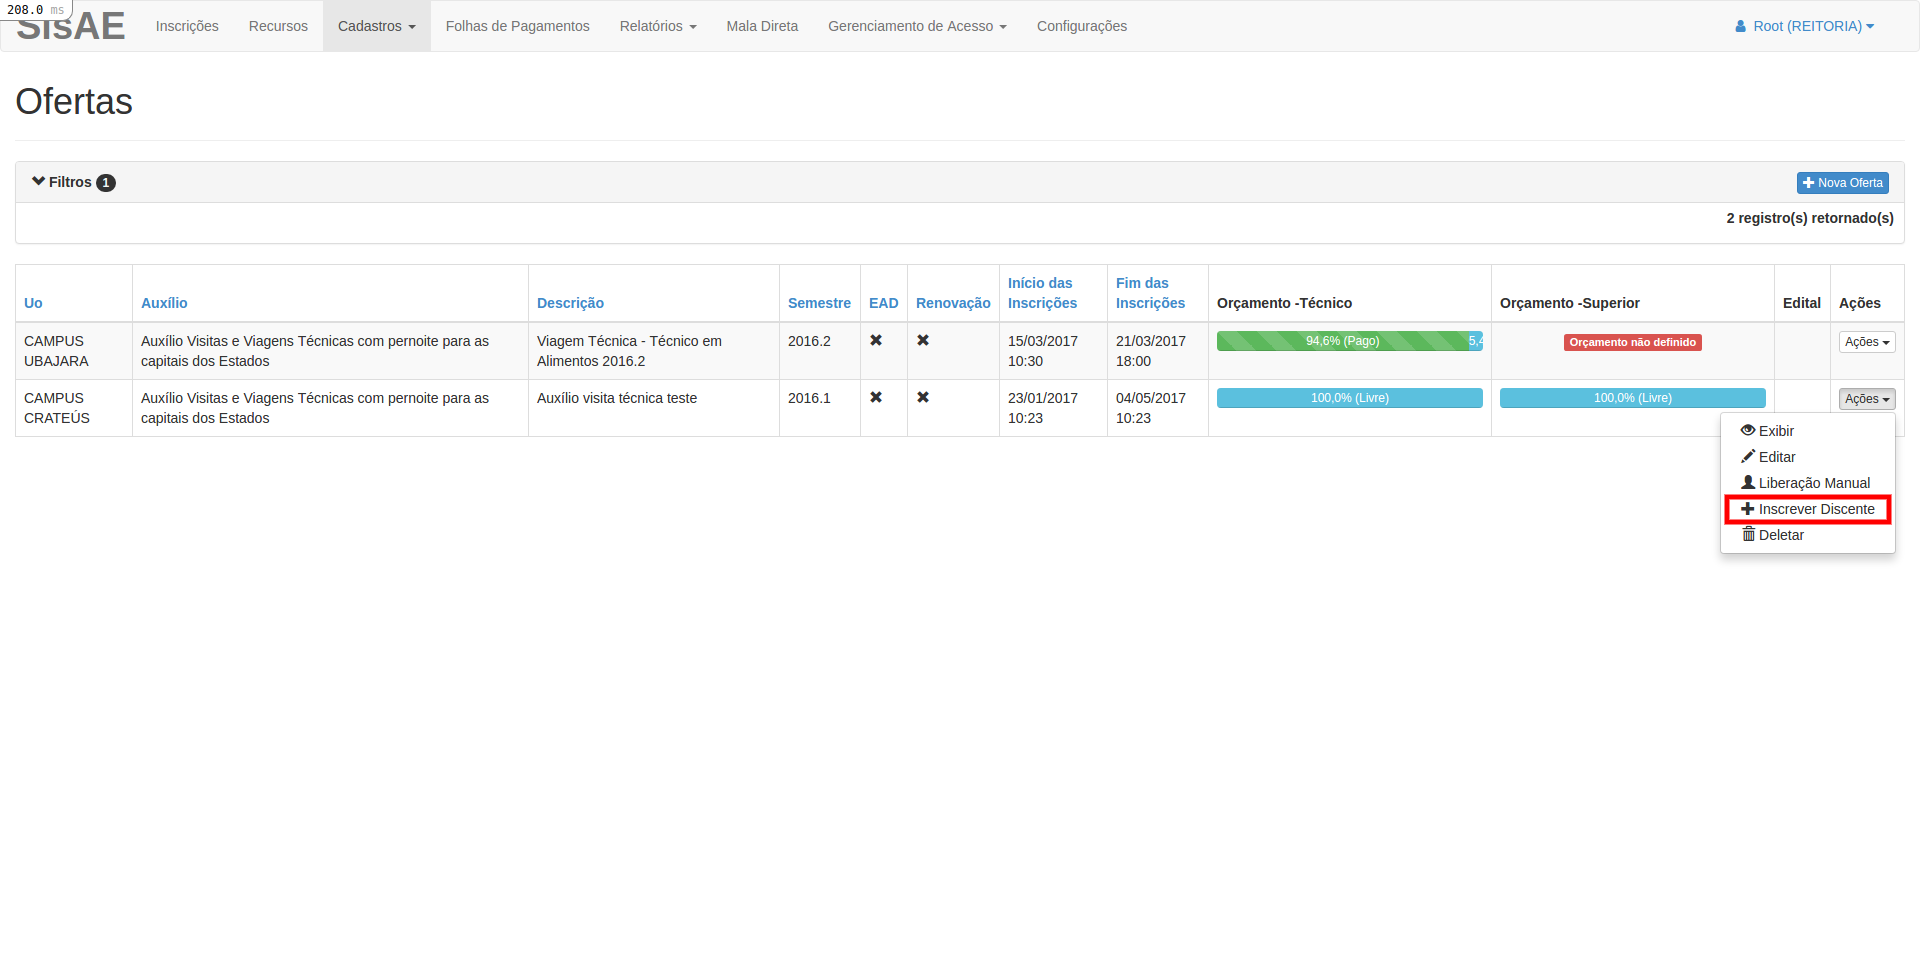Click the Orçamento não definido label
Image resolution: width=1920 pixels, height=966 pixels.
1633,342
